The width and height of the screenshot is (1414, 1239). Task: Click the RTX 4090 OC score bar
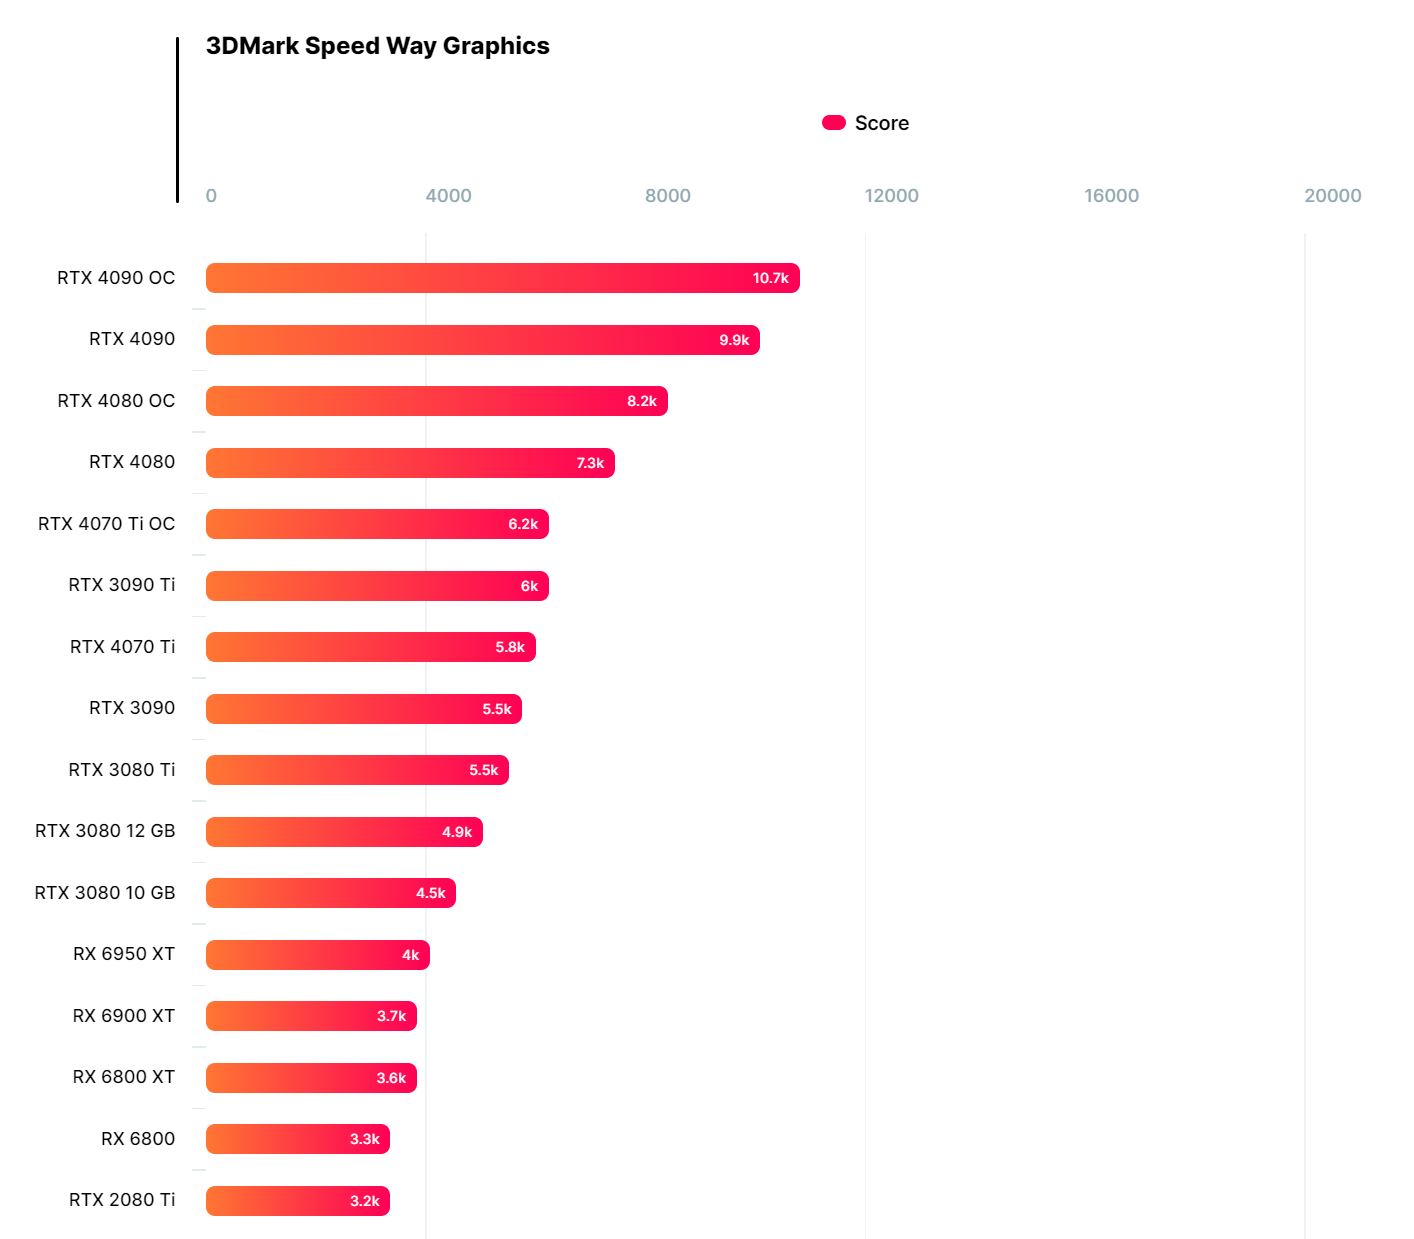coord(502,278)
